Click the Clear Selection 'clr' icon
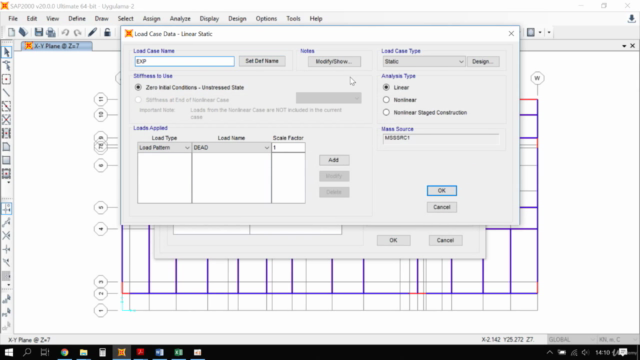Image resolution: width=640 pixels, height=360 pixels. pos(7,326)
